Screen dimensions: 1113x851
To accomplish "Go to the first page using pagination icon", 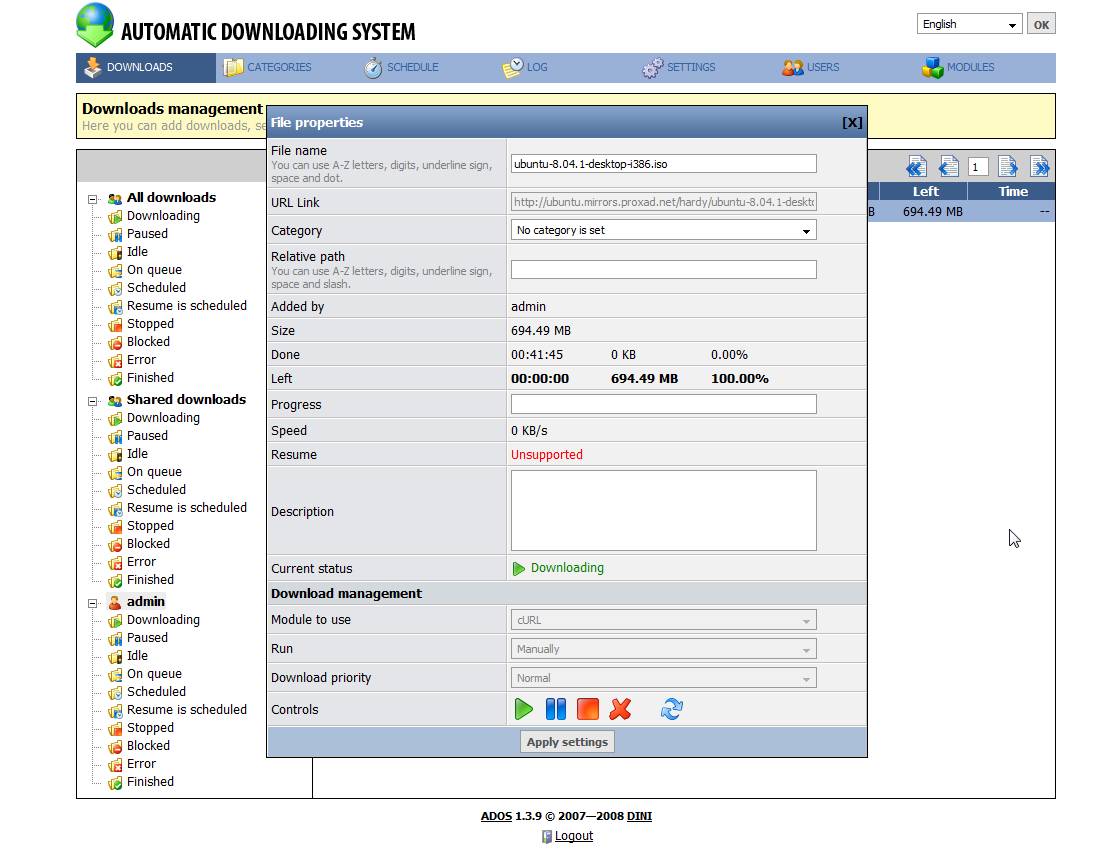I will pos(916,167).
